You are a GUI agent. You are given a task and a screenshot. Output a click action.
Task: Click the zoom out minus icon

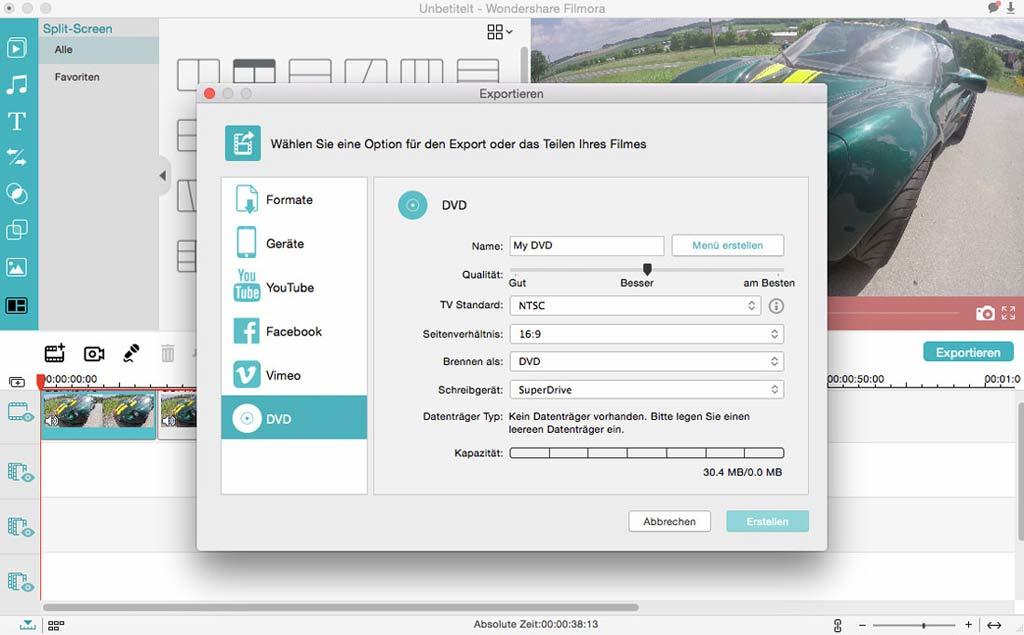tap(862, 625)
